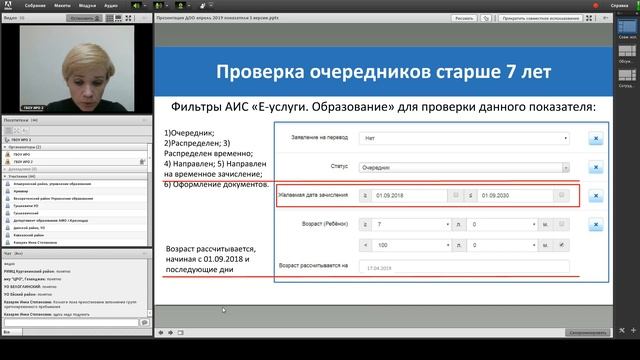640x360 pixels.
Task: Go to previous slide arrow
Action: 161,333
